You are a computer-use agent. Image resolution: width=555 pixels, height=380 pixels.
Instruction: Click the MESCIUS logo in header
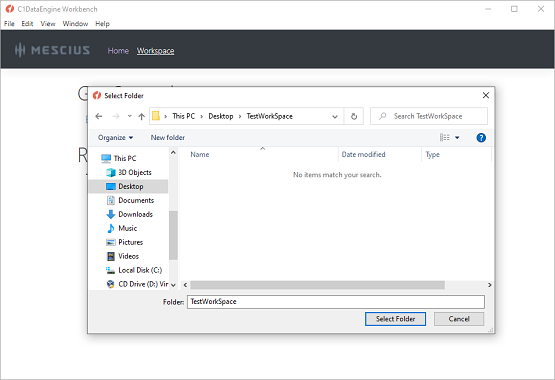click(52, 50)
